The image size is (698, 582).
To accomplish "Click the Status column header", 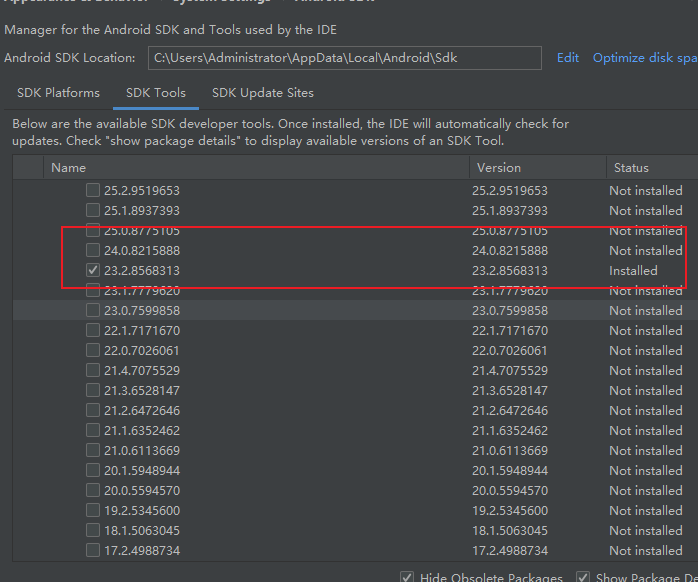I will tap(631, 168).
